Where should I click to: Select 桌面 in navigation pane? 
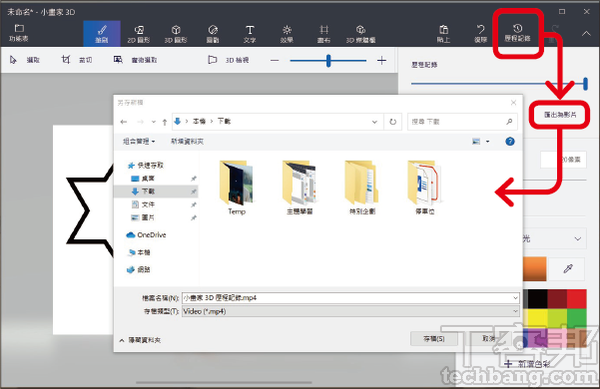[143, 178]
